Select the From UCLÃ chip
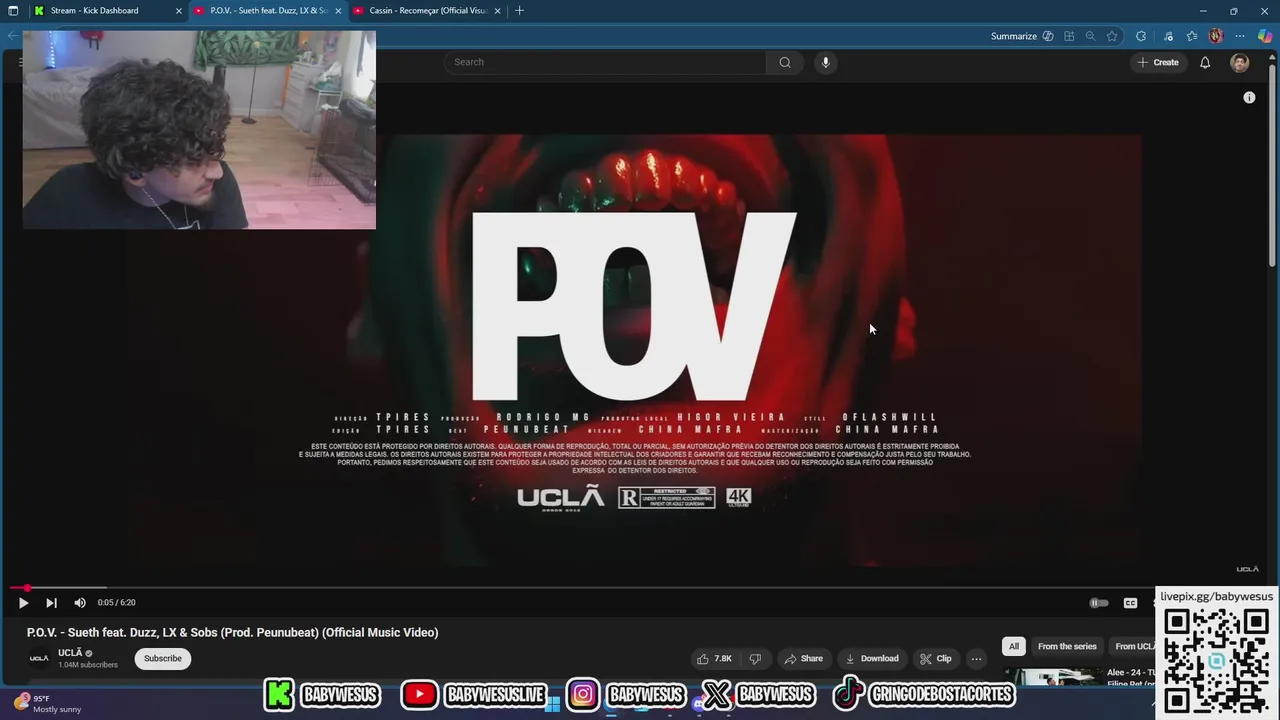This screenshot has width=1280, height=720. 1133,646
